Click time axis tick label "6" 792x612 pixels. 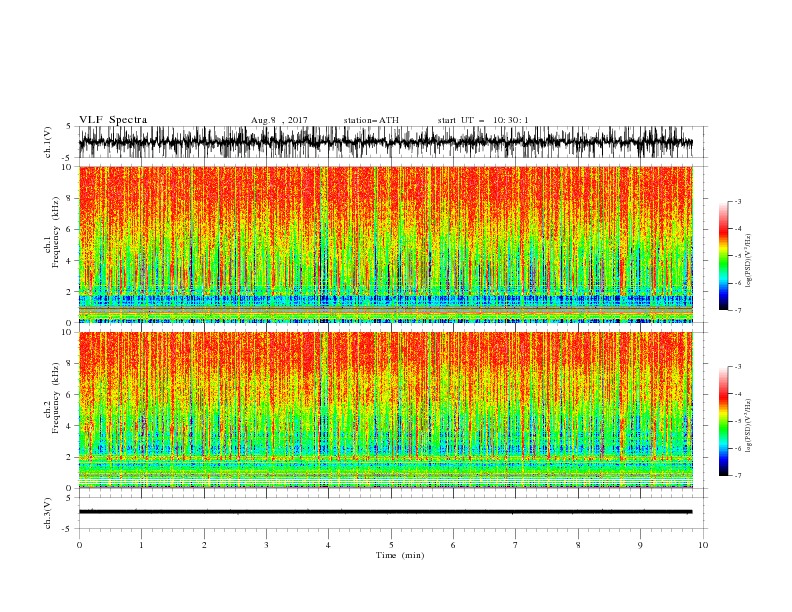[x=453, y=545]
